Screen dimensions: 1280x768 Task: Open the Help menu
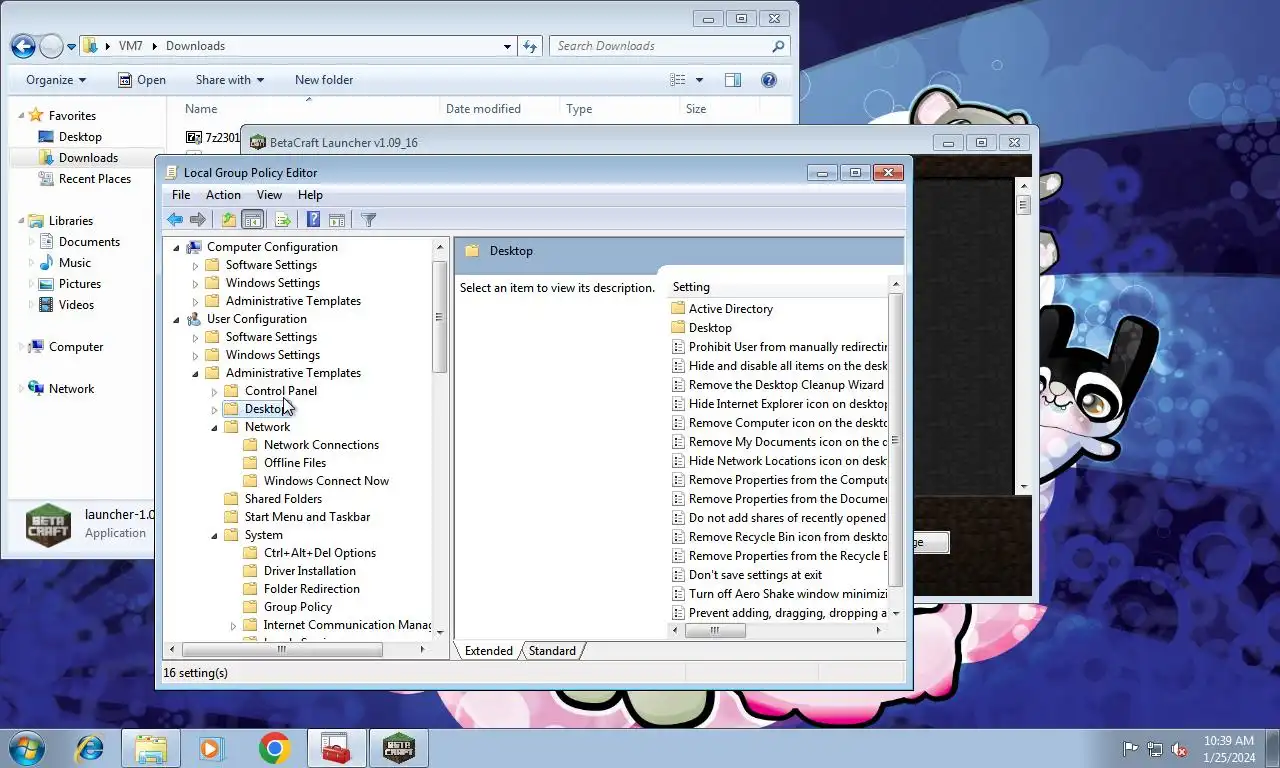310,195
